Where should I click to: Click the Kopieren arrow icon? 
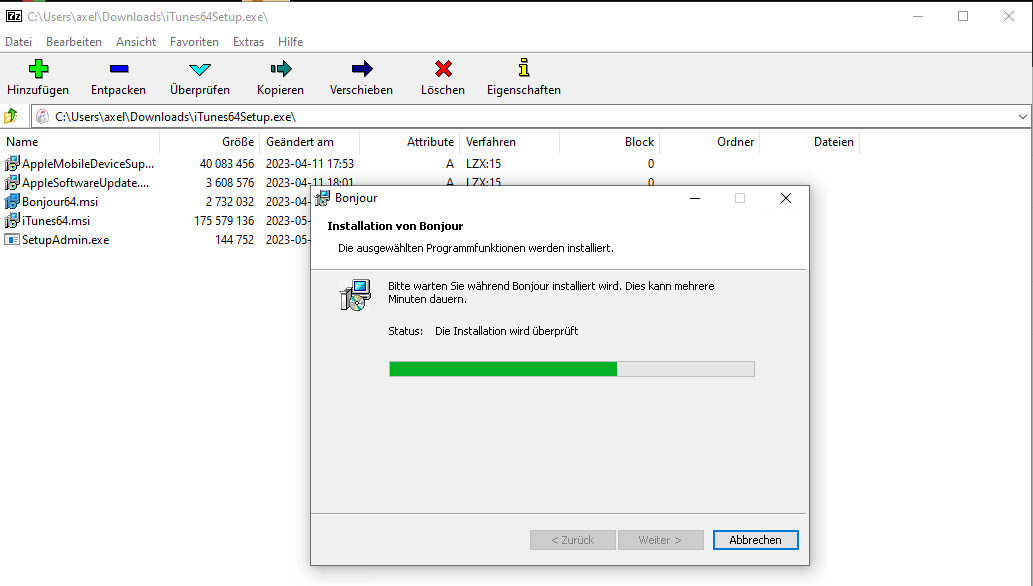click(281, 69)
